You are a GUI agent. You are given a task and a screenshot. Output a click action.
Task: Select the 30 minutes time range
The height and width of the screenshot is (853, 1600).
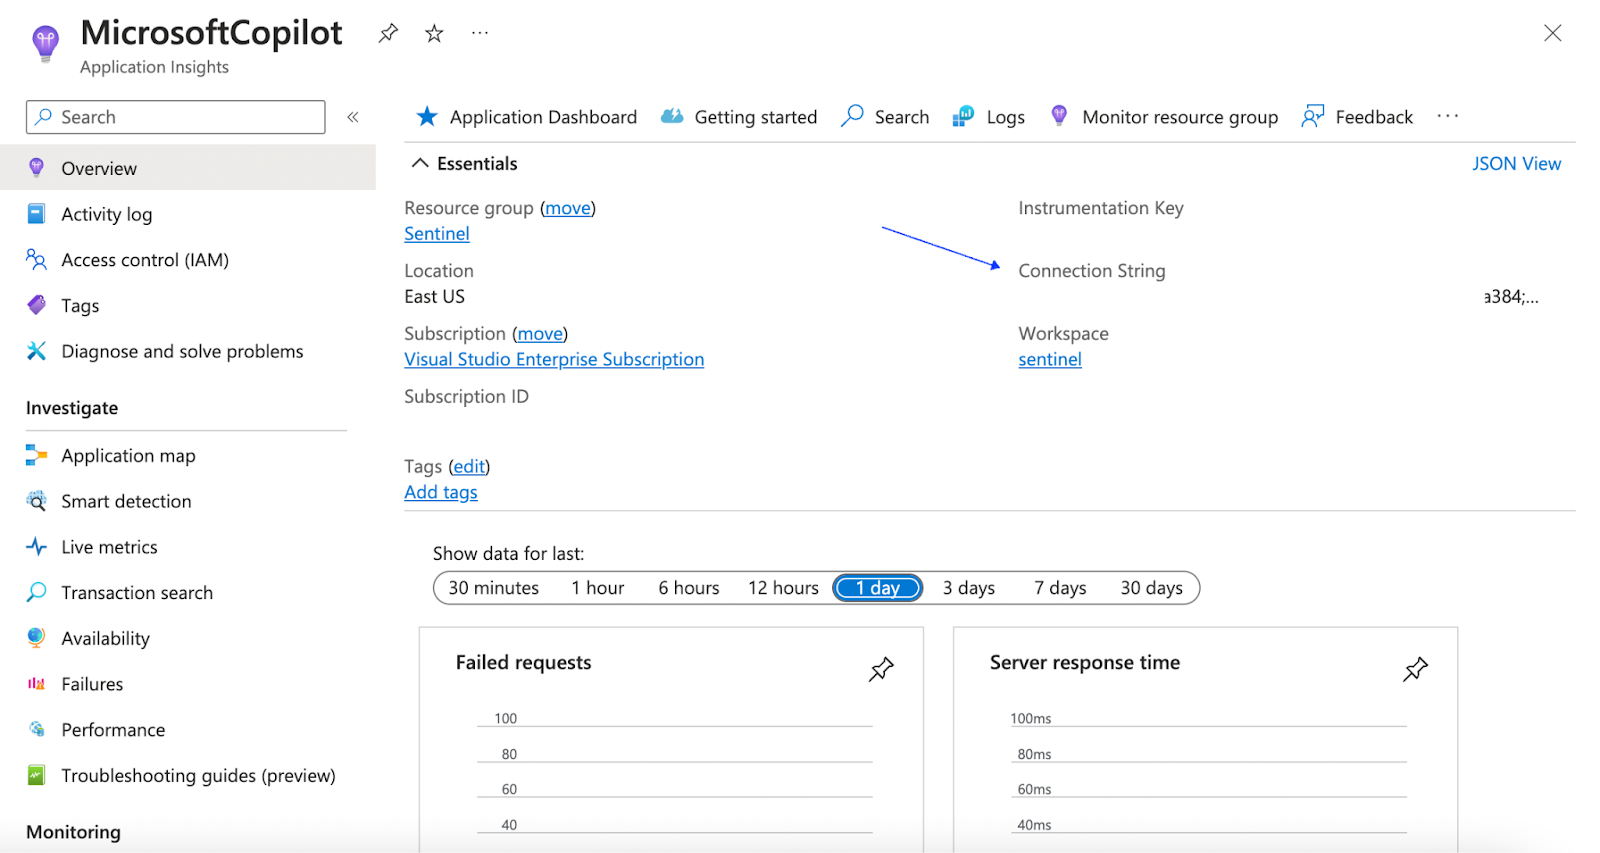(x=494, y=588)
